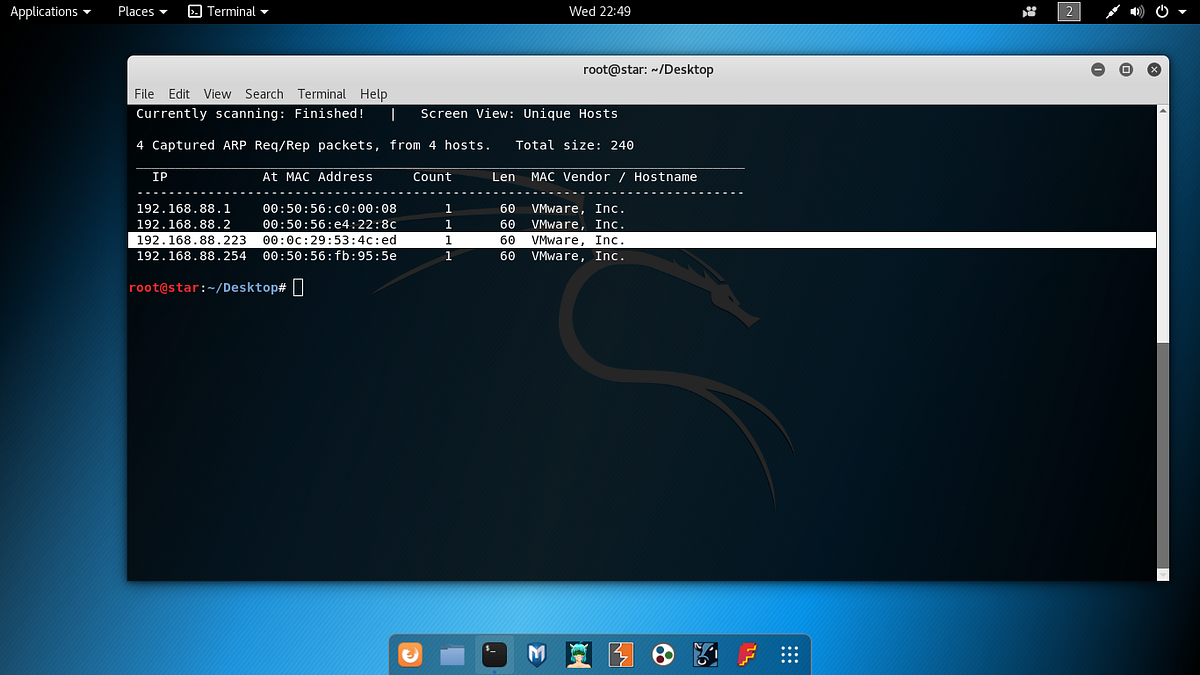Open Metasploit Framework from the dock
Viewport: 1200px width, 675px height.
click(x=537, y=655)
